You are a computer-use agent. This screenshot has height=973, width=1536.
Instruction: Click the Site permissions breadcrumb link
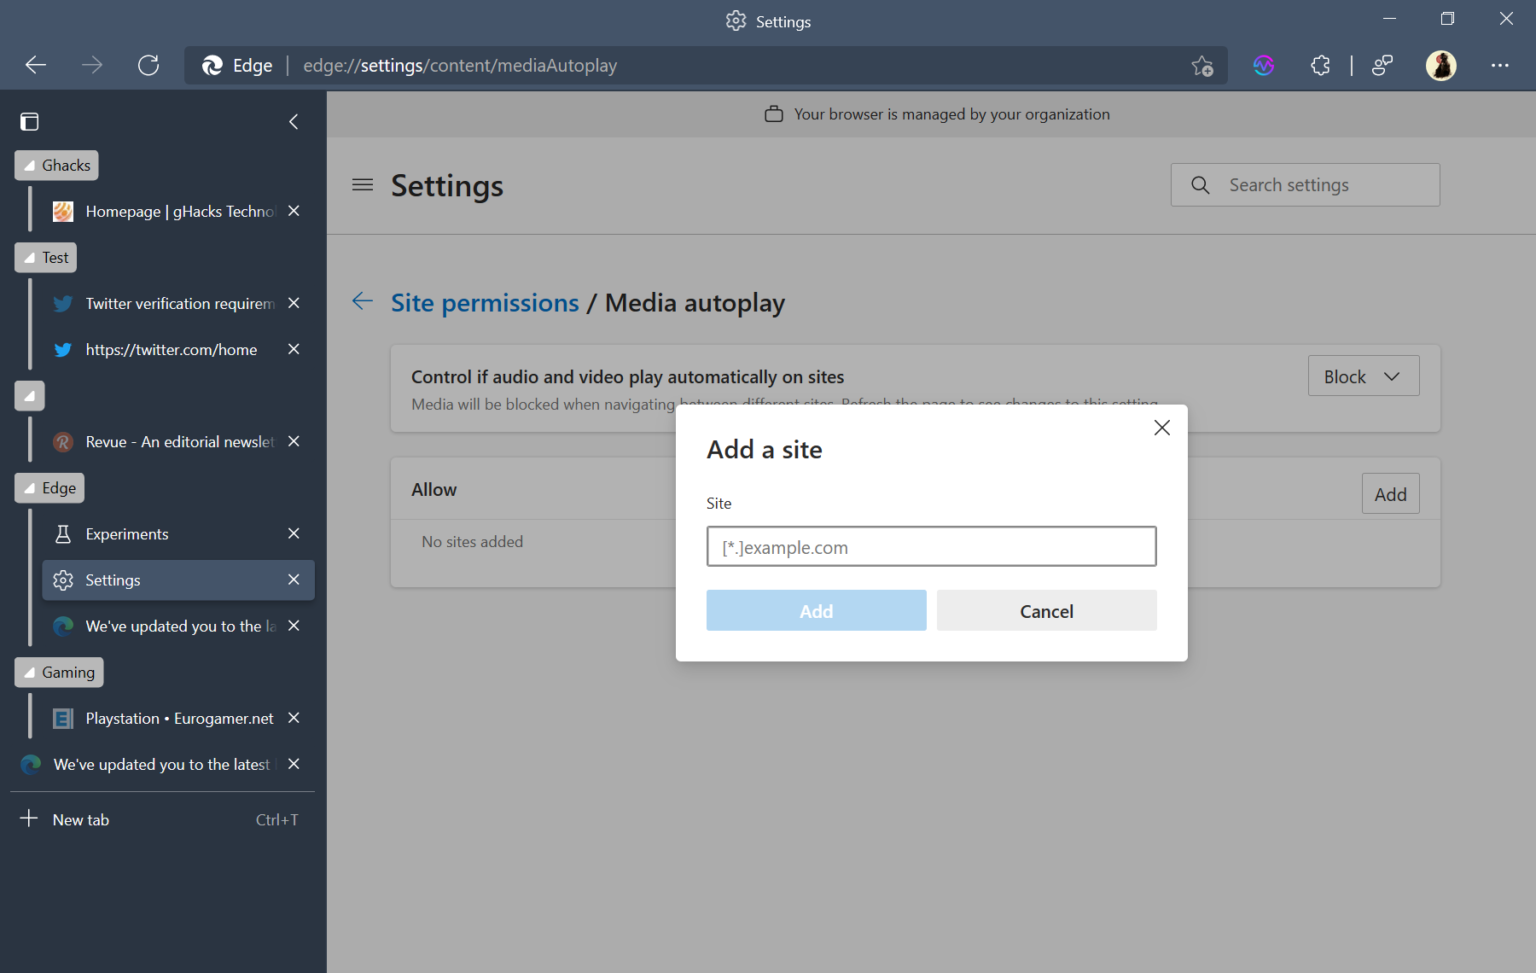[485, 302]
